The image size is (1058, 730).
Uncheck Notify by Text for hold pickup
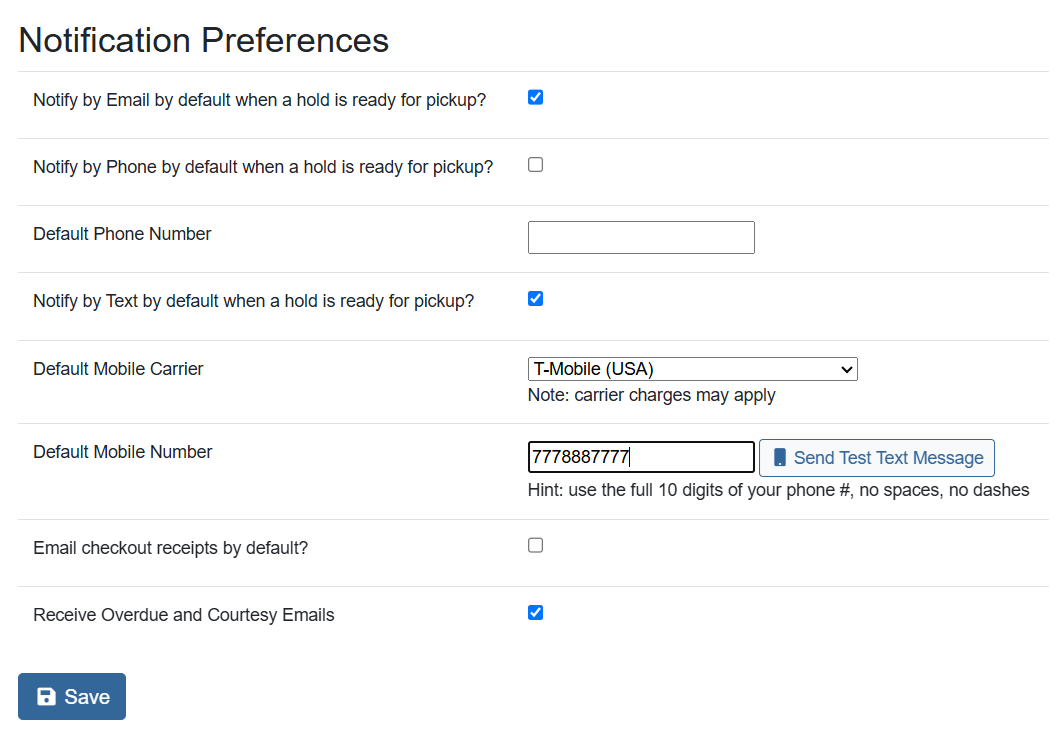point(535,298)
